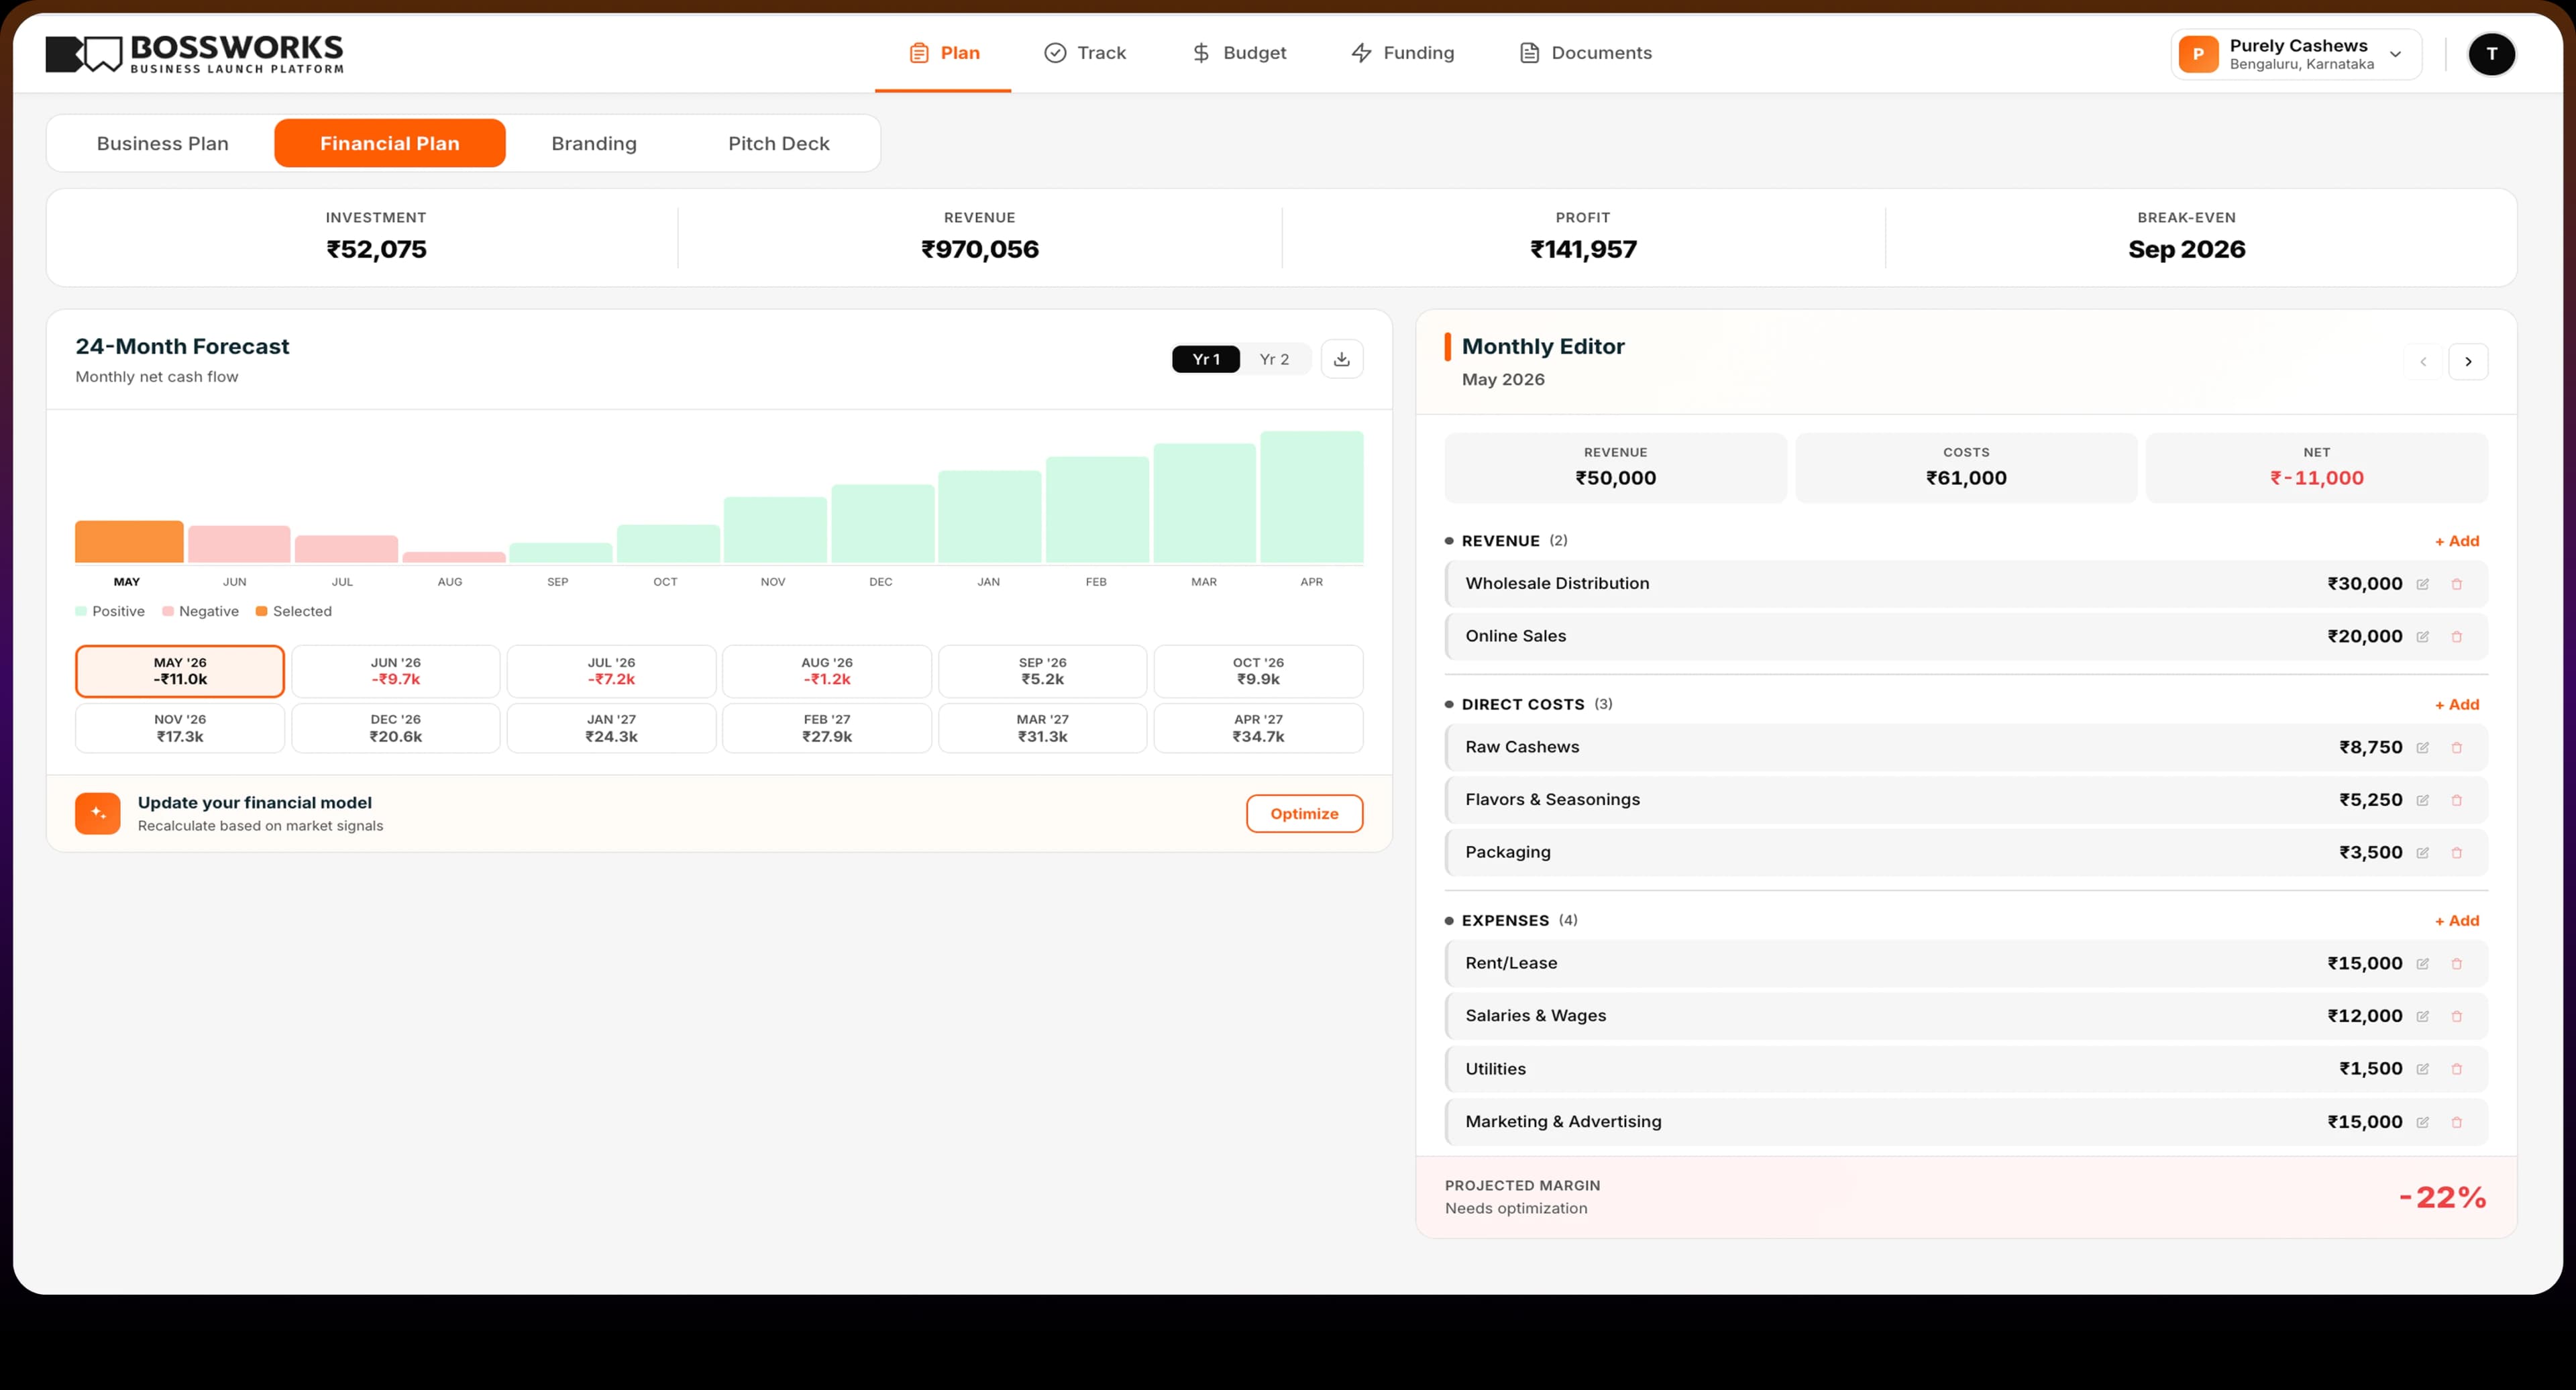This screenshot has height=1390, width=2576.
Task: Edit the Flavors & Seasonings cost
Action: click(x=2422, y=800)
